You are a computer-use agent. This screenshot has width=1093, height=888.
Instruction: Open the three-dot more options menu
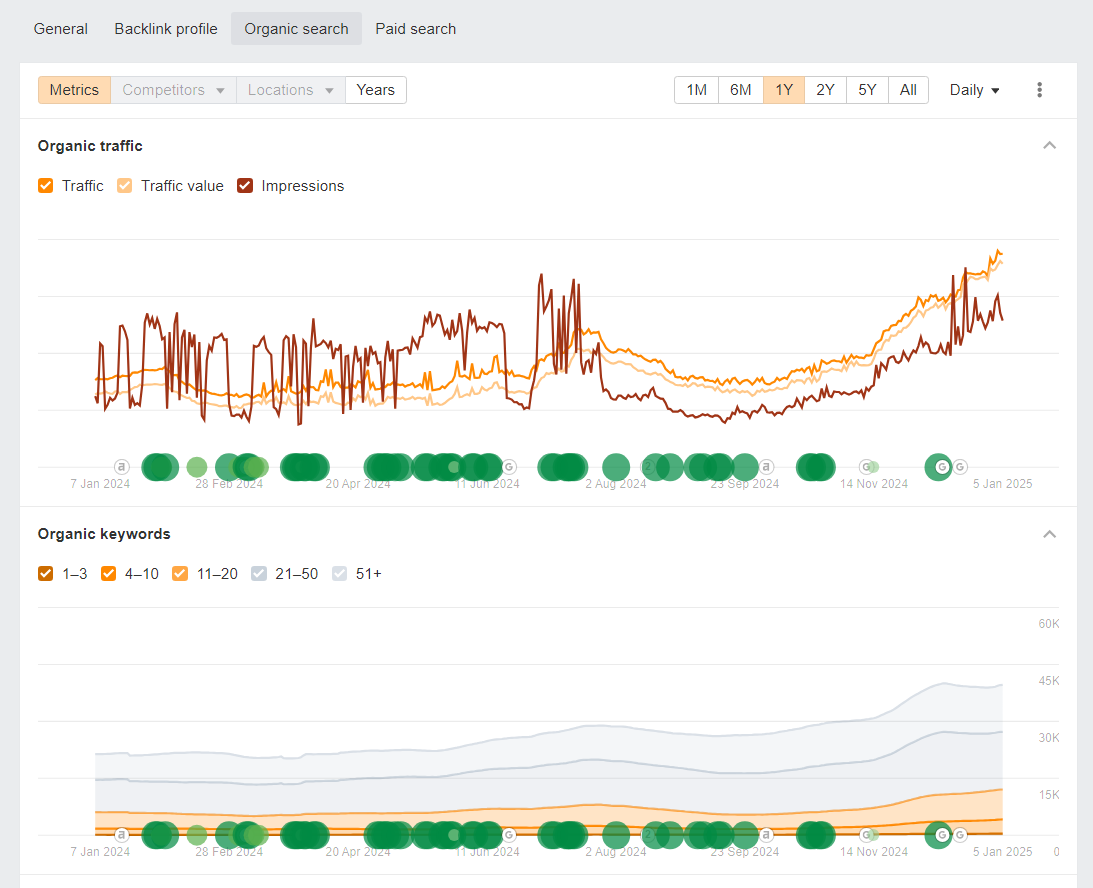[x=1039, y=90]
